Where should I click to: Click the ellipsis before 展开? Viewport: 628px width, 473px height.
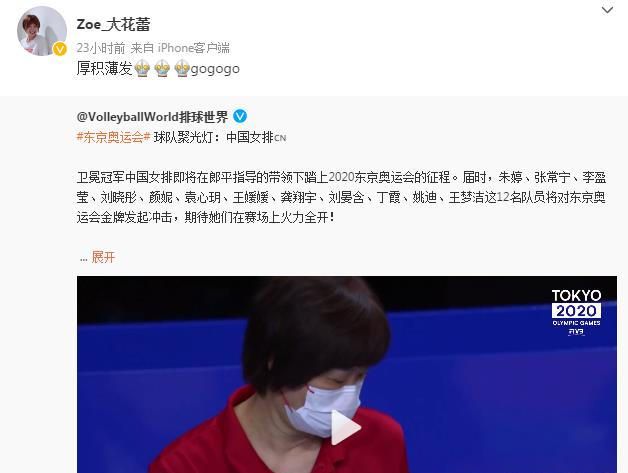(83, 259)
